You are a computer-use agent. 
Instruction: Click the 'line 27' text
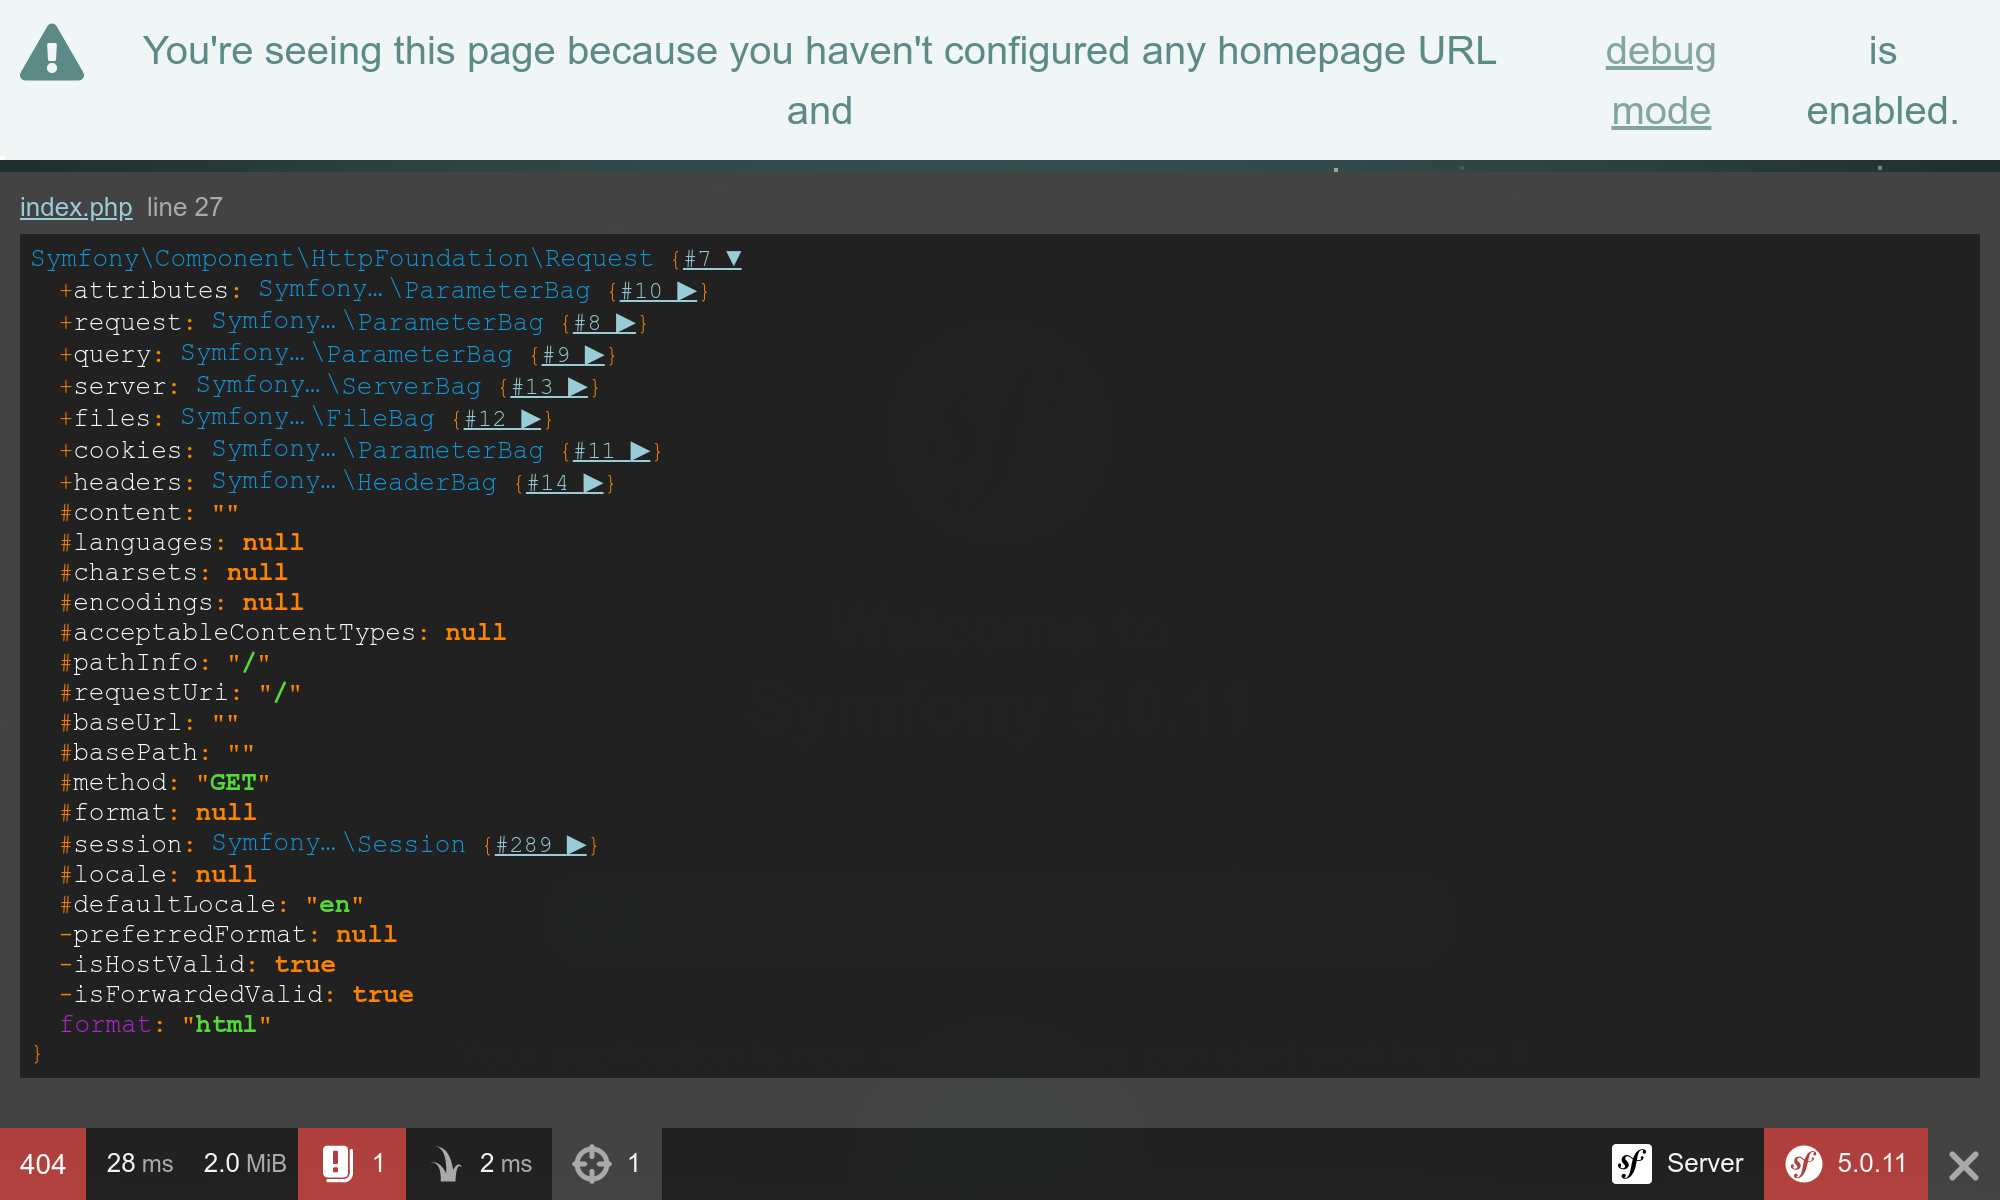(x=185, y=207)
